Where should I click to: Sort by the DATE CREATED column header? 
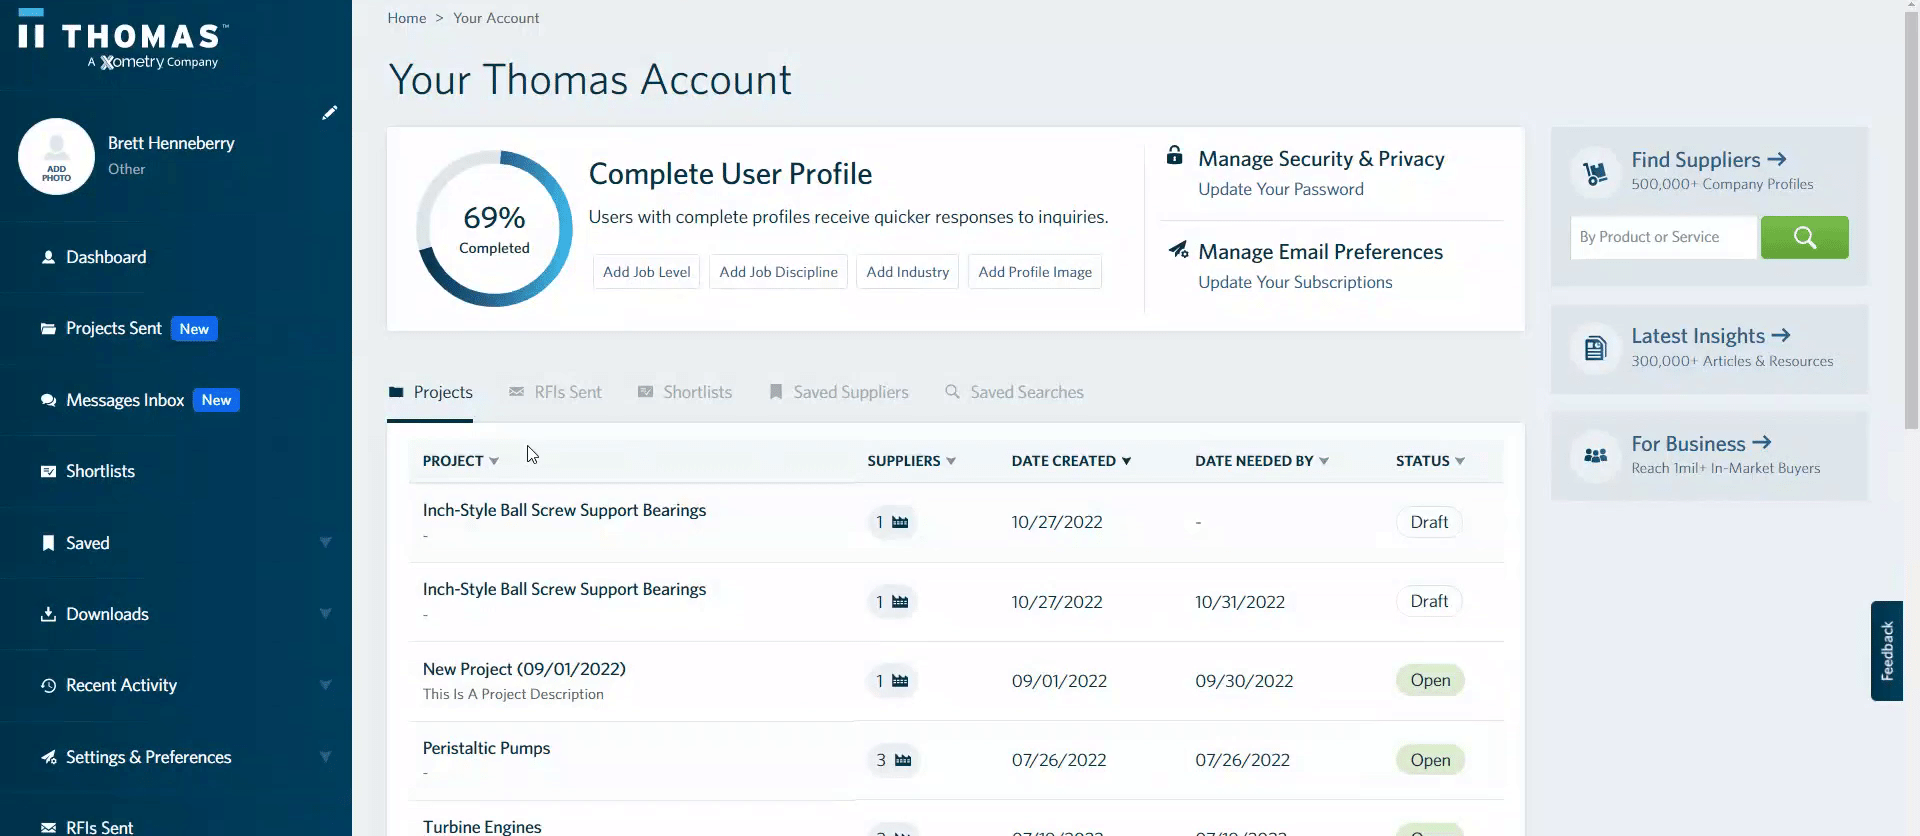click(1071, 461)
